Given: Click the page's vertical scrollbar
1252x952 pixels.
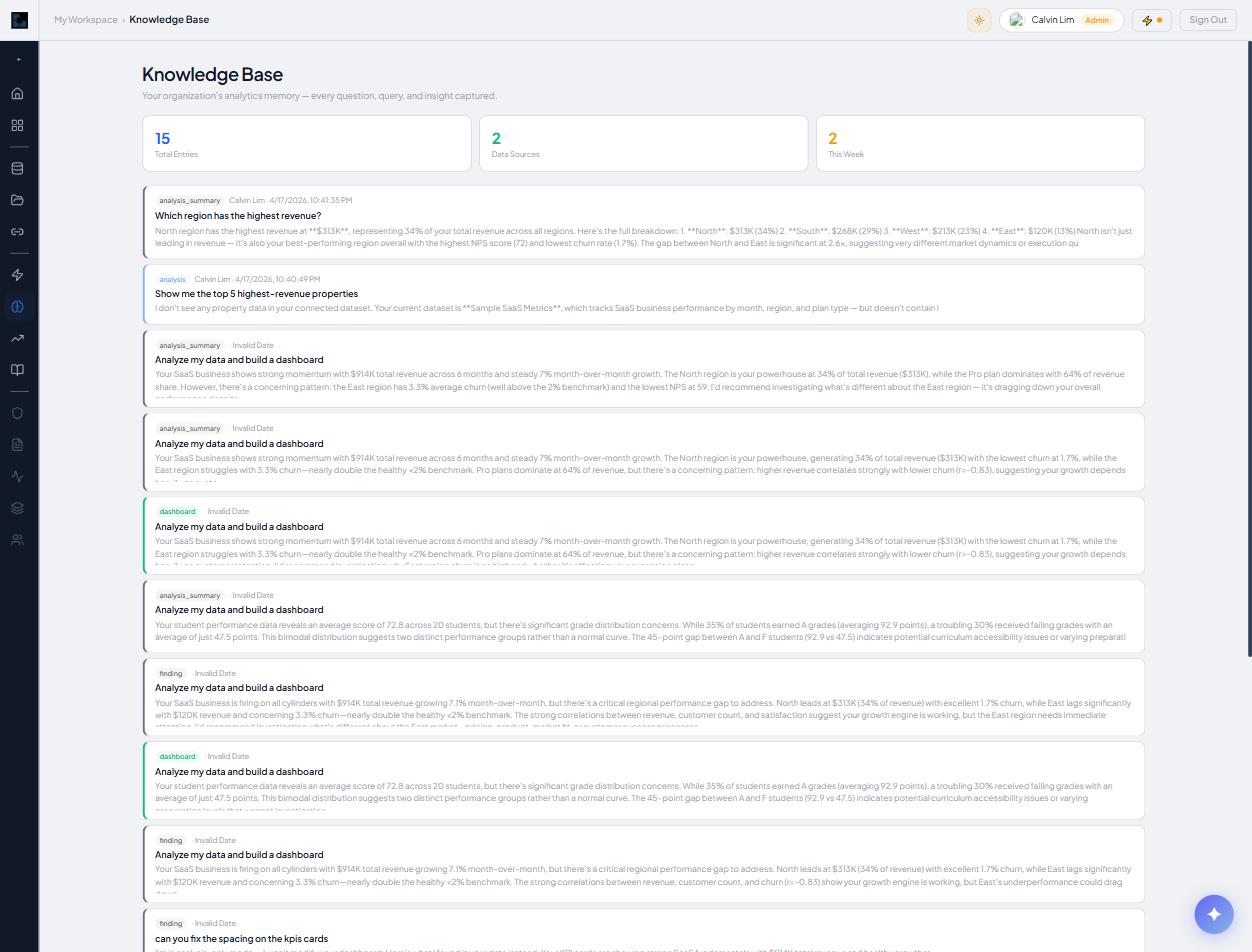Looking at the screenshot, I should coord(1248,350).
